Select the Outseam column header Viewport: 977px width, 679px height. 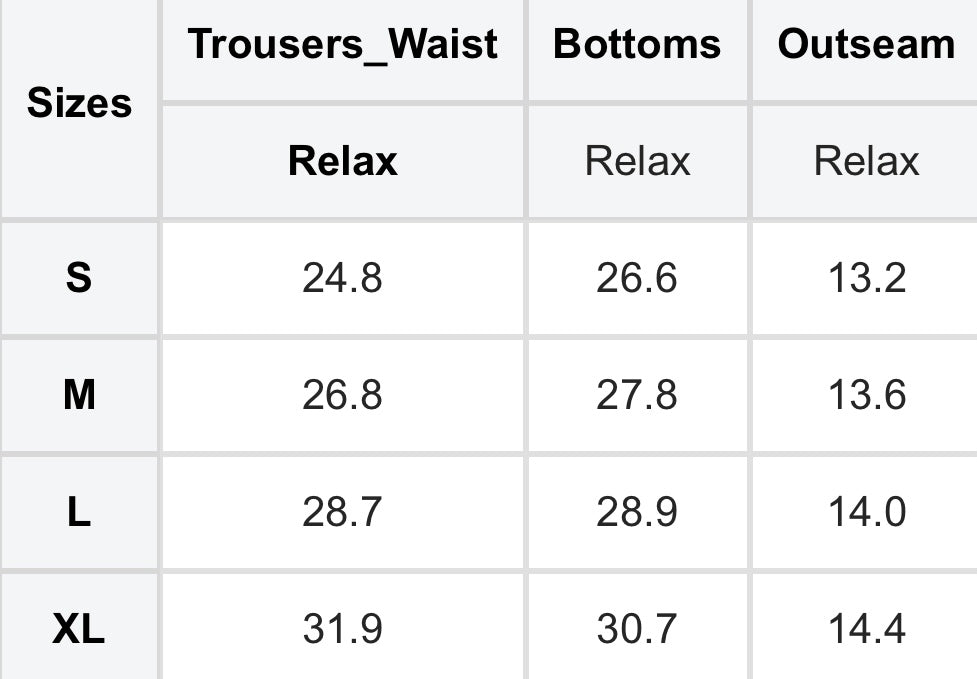[866, 45]
